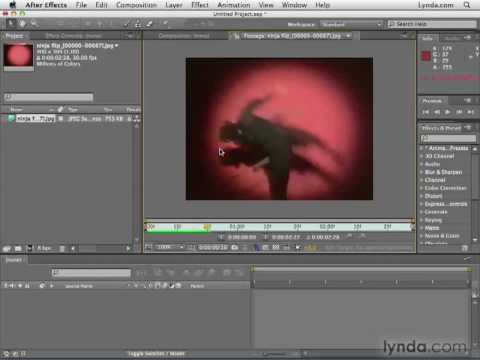Open the Apple menu

12,5
